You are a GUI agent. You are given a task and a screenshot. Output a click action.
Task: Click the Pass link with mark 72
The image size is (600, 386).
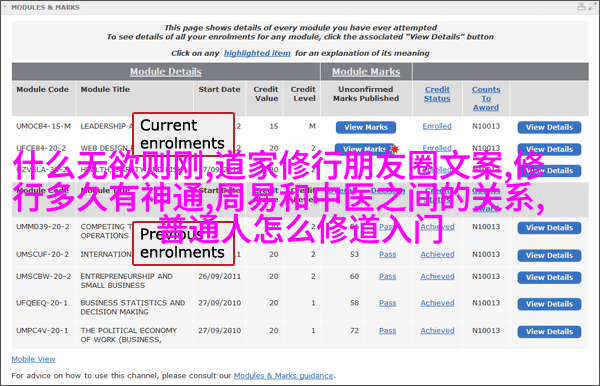388,331
